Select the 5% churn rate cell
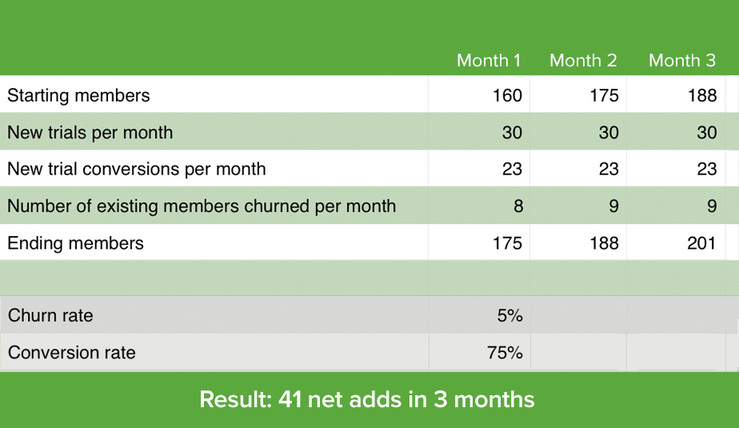Viewport: 739px width, 428px height. click(x=510, y=316)
